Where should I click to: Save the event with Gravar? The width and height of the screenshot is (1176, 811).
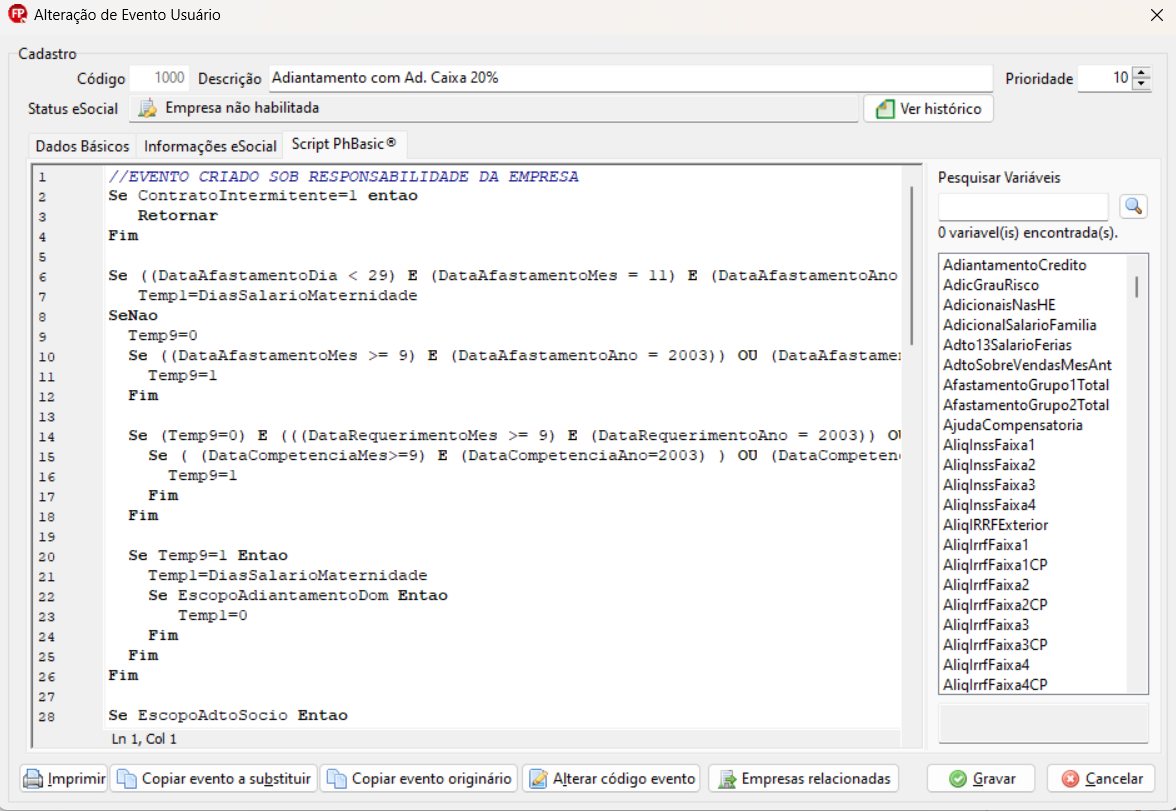point(981,779)
